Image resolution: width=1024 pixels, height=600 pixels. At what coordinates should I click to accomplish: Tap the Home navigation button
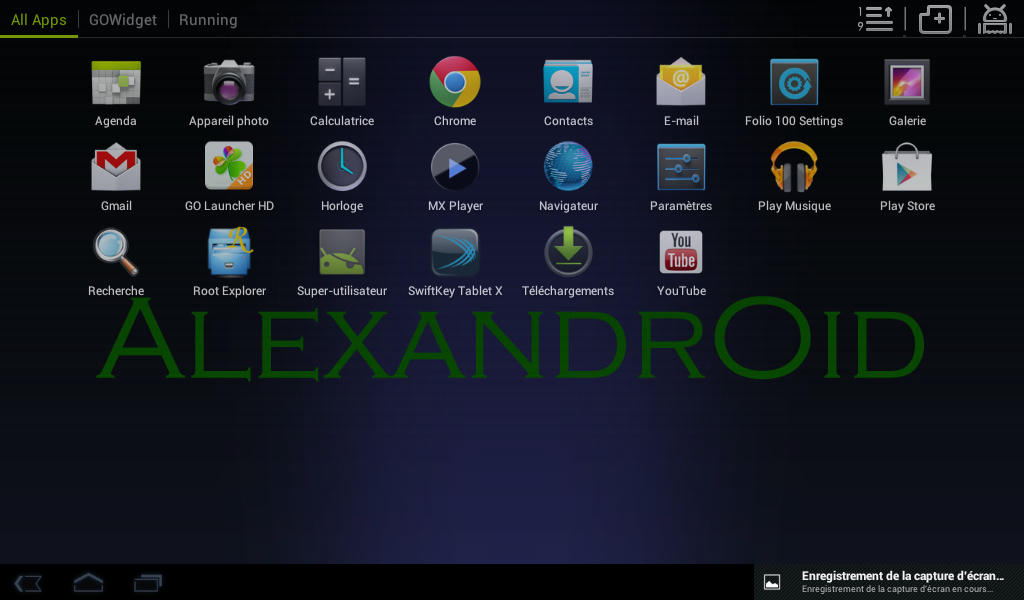point(88,582)
